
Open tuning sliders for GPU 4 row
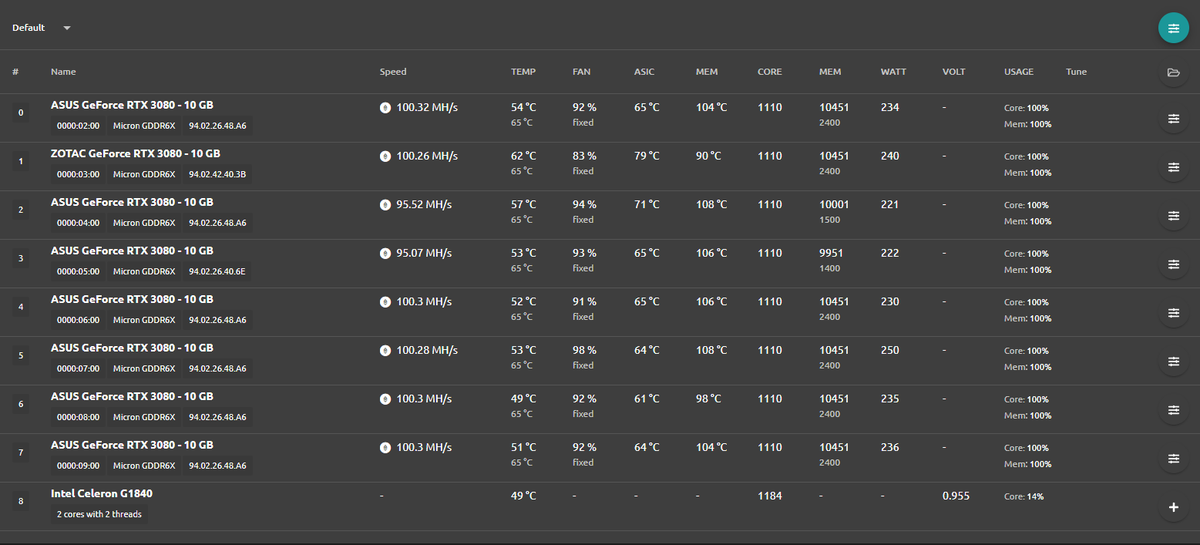(x=1173, y=313)
